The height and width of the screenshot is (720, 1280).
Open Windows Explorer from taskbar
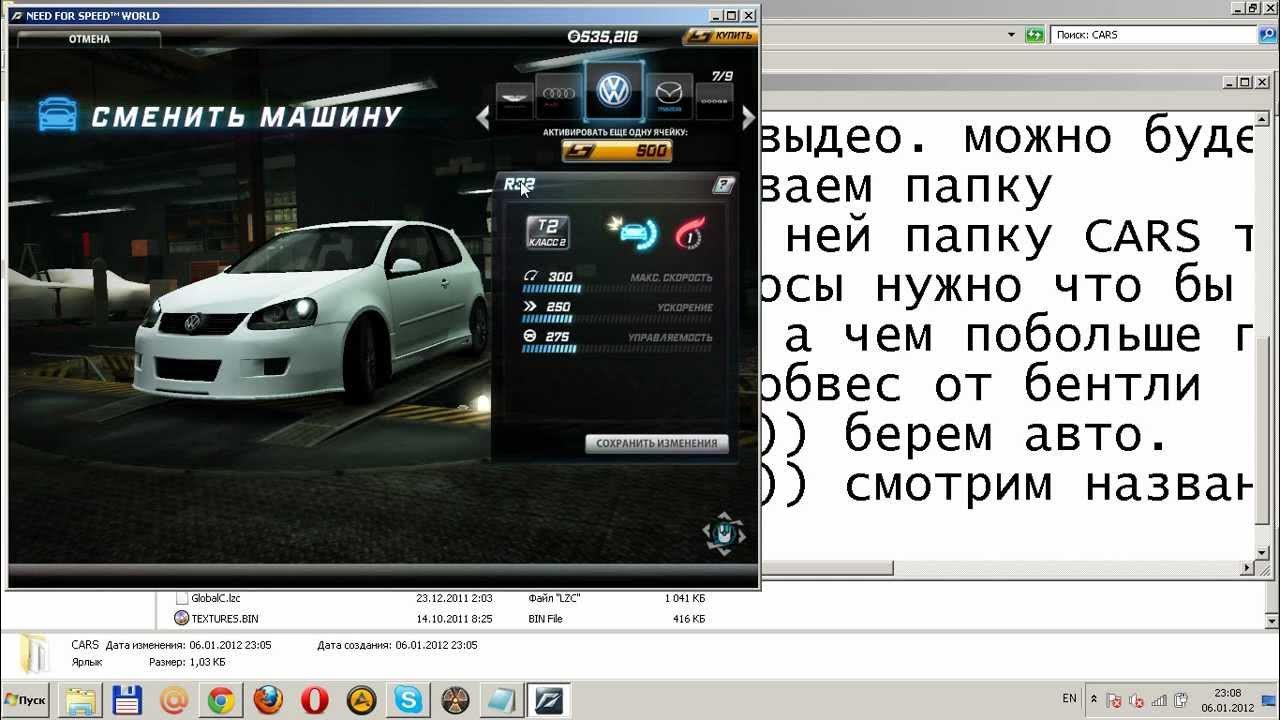pyautogui.click(x=81, y=700)
